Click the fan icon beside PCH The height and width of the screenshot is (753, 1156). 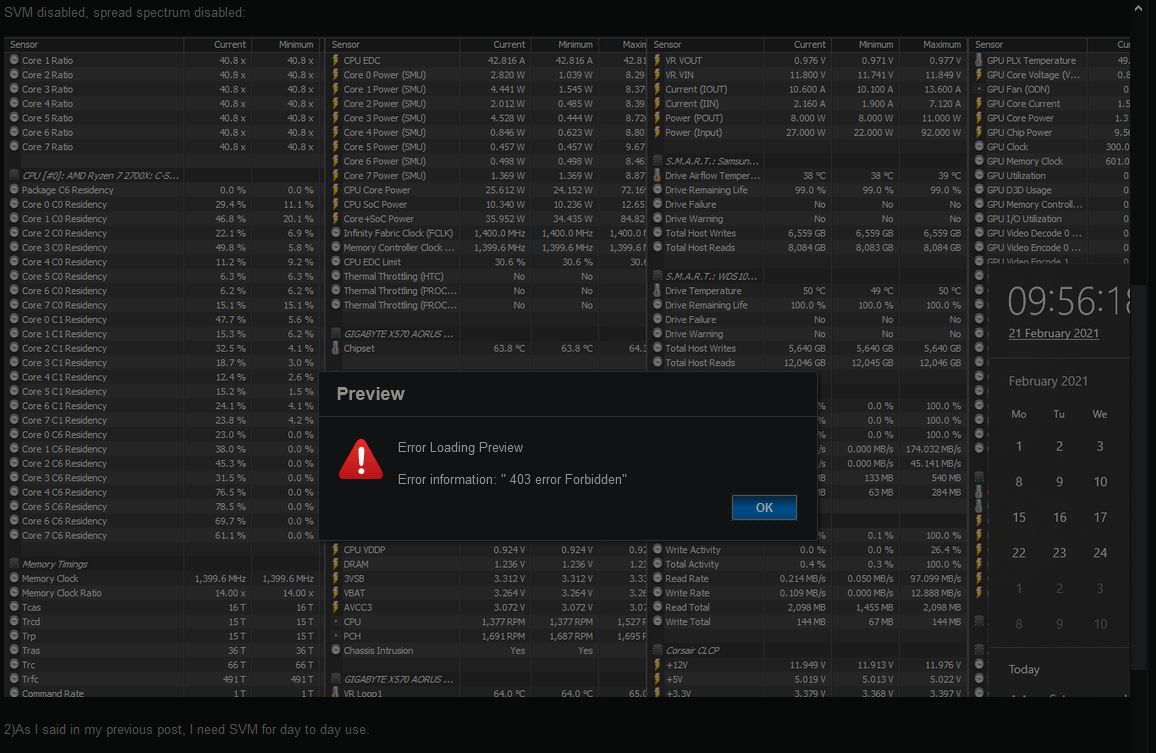tap(335, 636)
